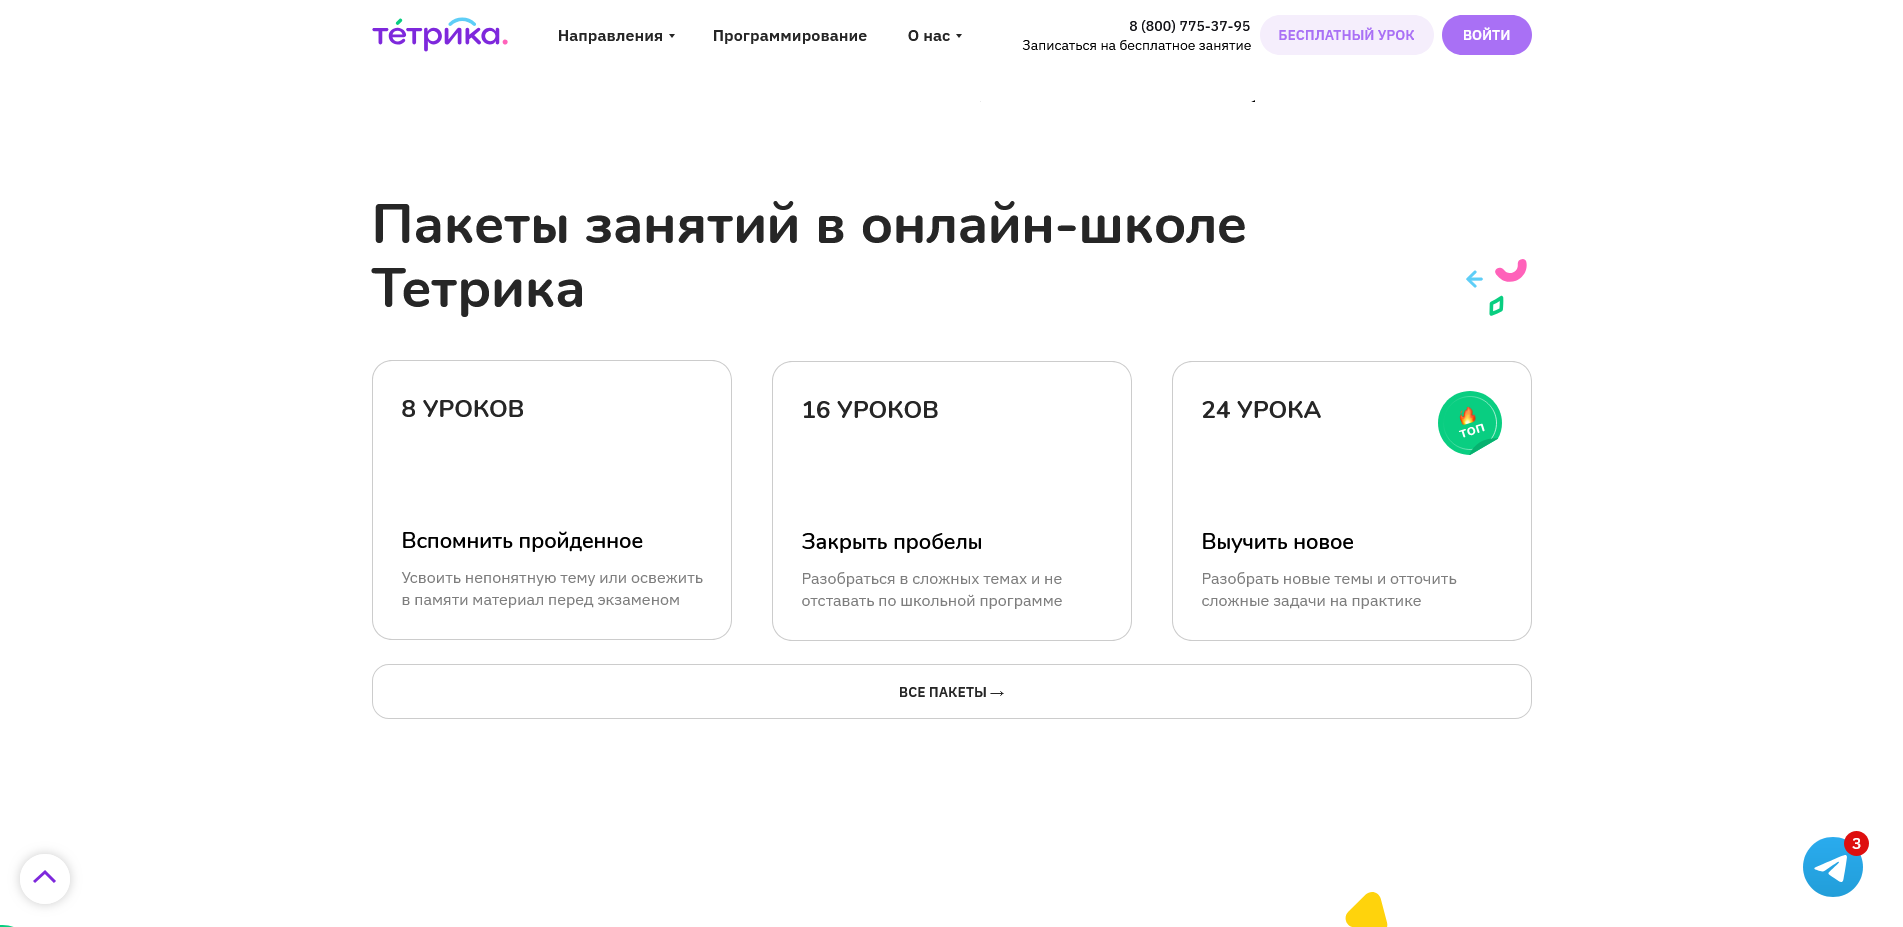Click Записаться на бесплатное занятие link
1903x927 pixels.
click(1136, 46)
